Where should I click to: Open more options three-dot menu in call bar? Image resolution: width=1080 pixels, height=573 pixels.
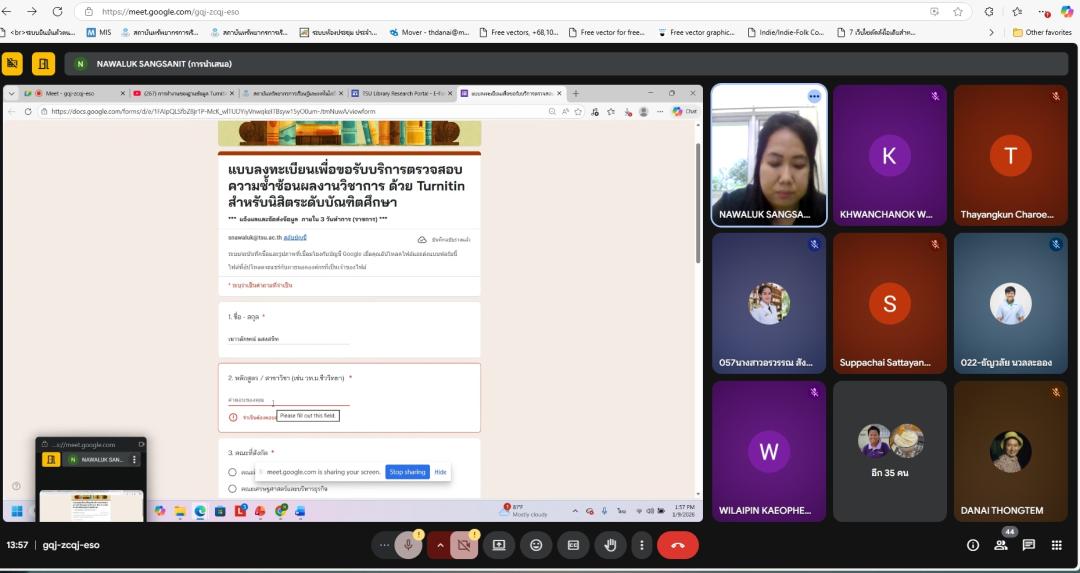click(x=641, y=545)
